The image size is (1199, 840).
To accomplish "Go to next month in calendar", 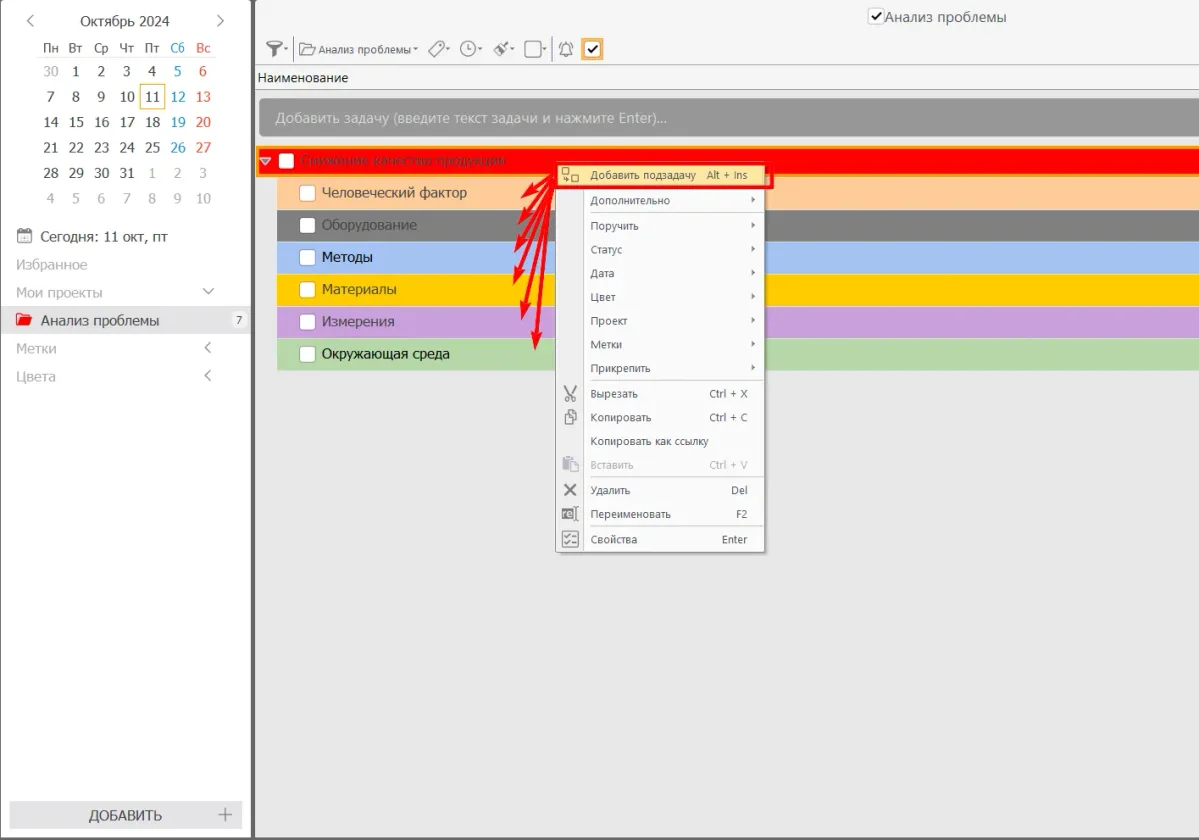I will click(x=220, y=21).
